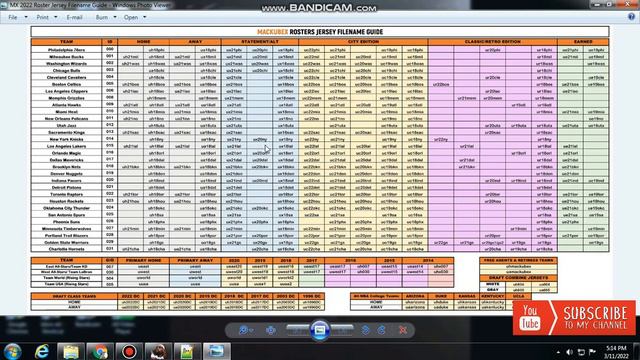Click the 'Toronto Raptors' row name
The image size is (640, 360).
tap(67, 194)
